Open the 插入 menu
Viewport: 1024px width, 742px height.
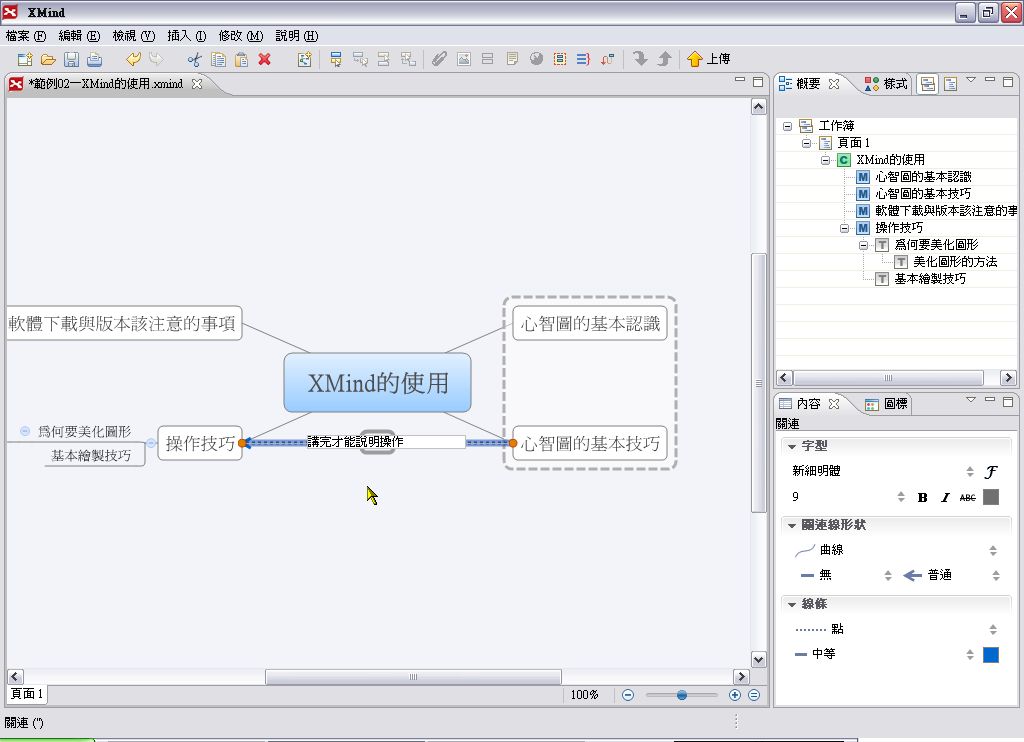[187, 36]
